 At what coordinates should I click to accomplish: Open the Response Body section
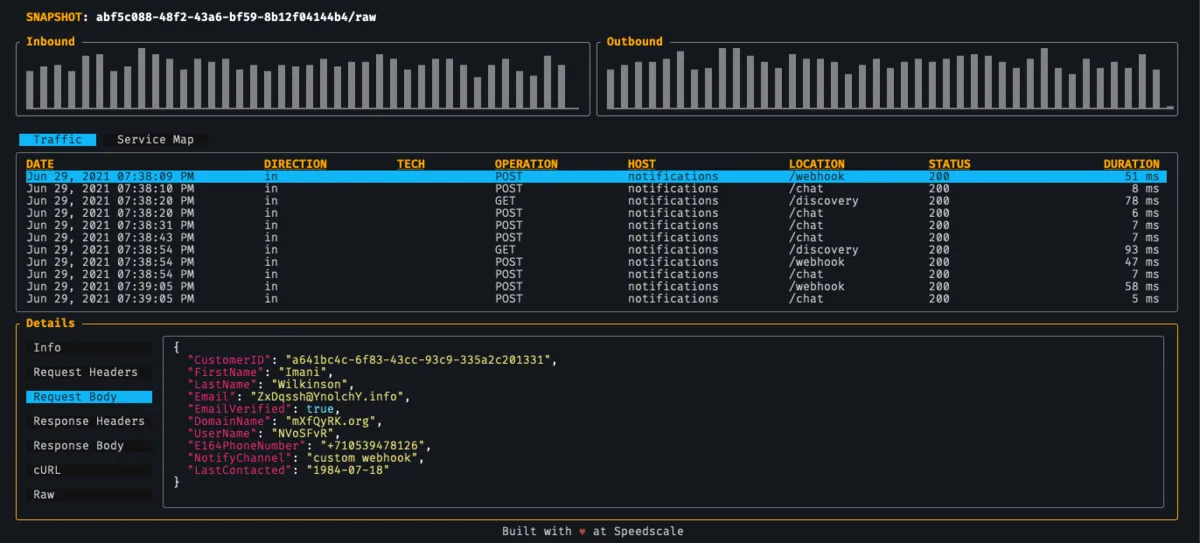tap(79, 446)
